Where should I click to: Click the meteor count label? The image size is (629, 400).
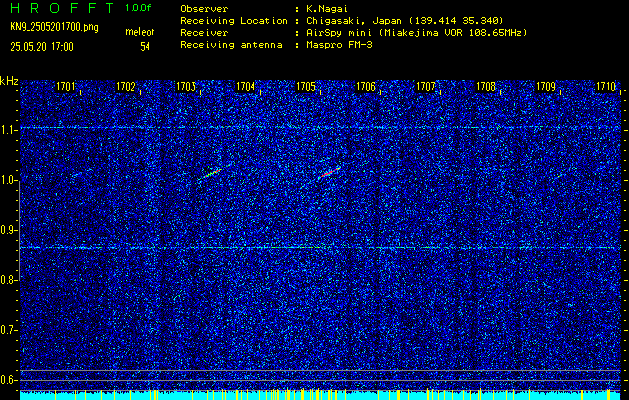pyautogui.click(x=140, y=32)
